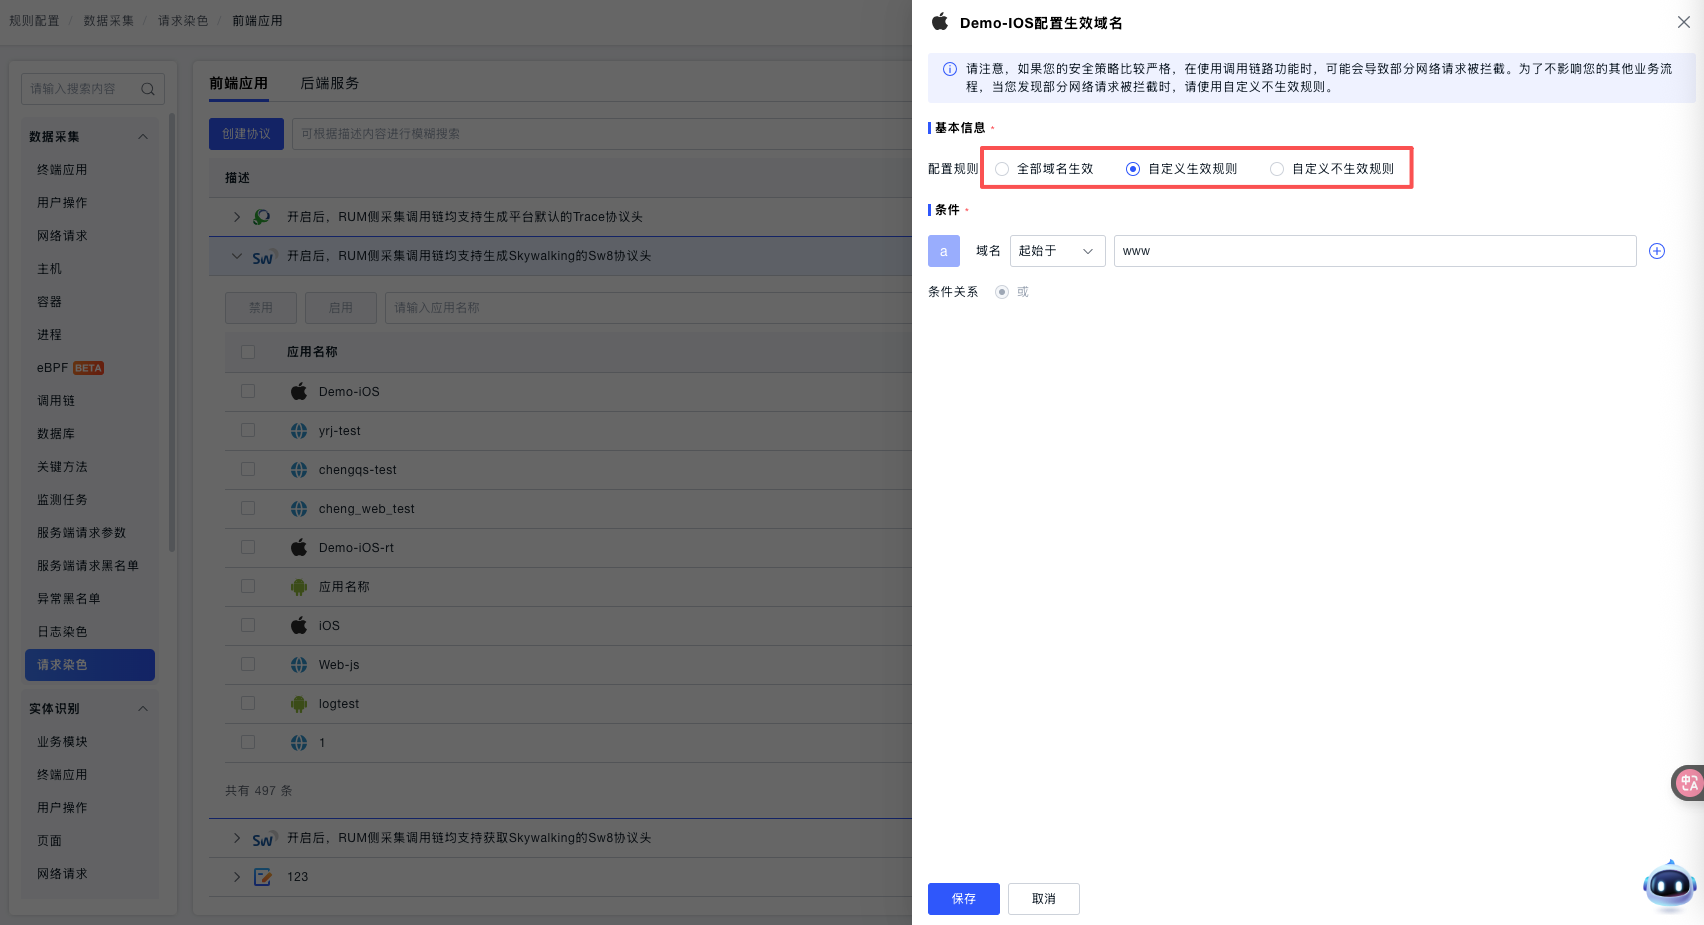Click the plus icon to add condition
This screenshot has height=925, width=1704.
pyautogui.click(x=1656, y=251)
